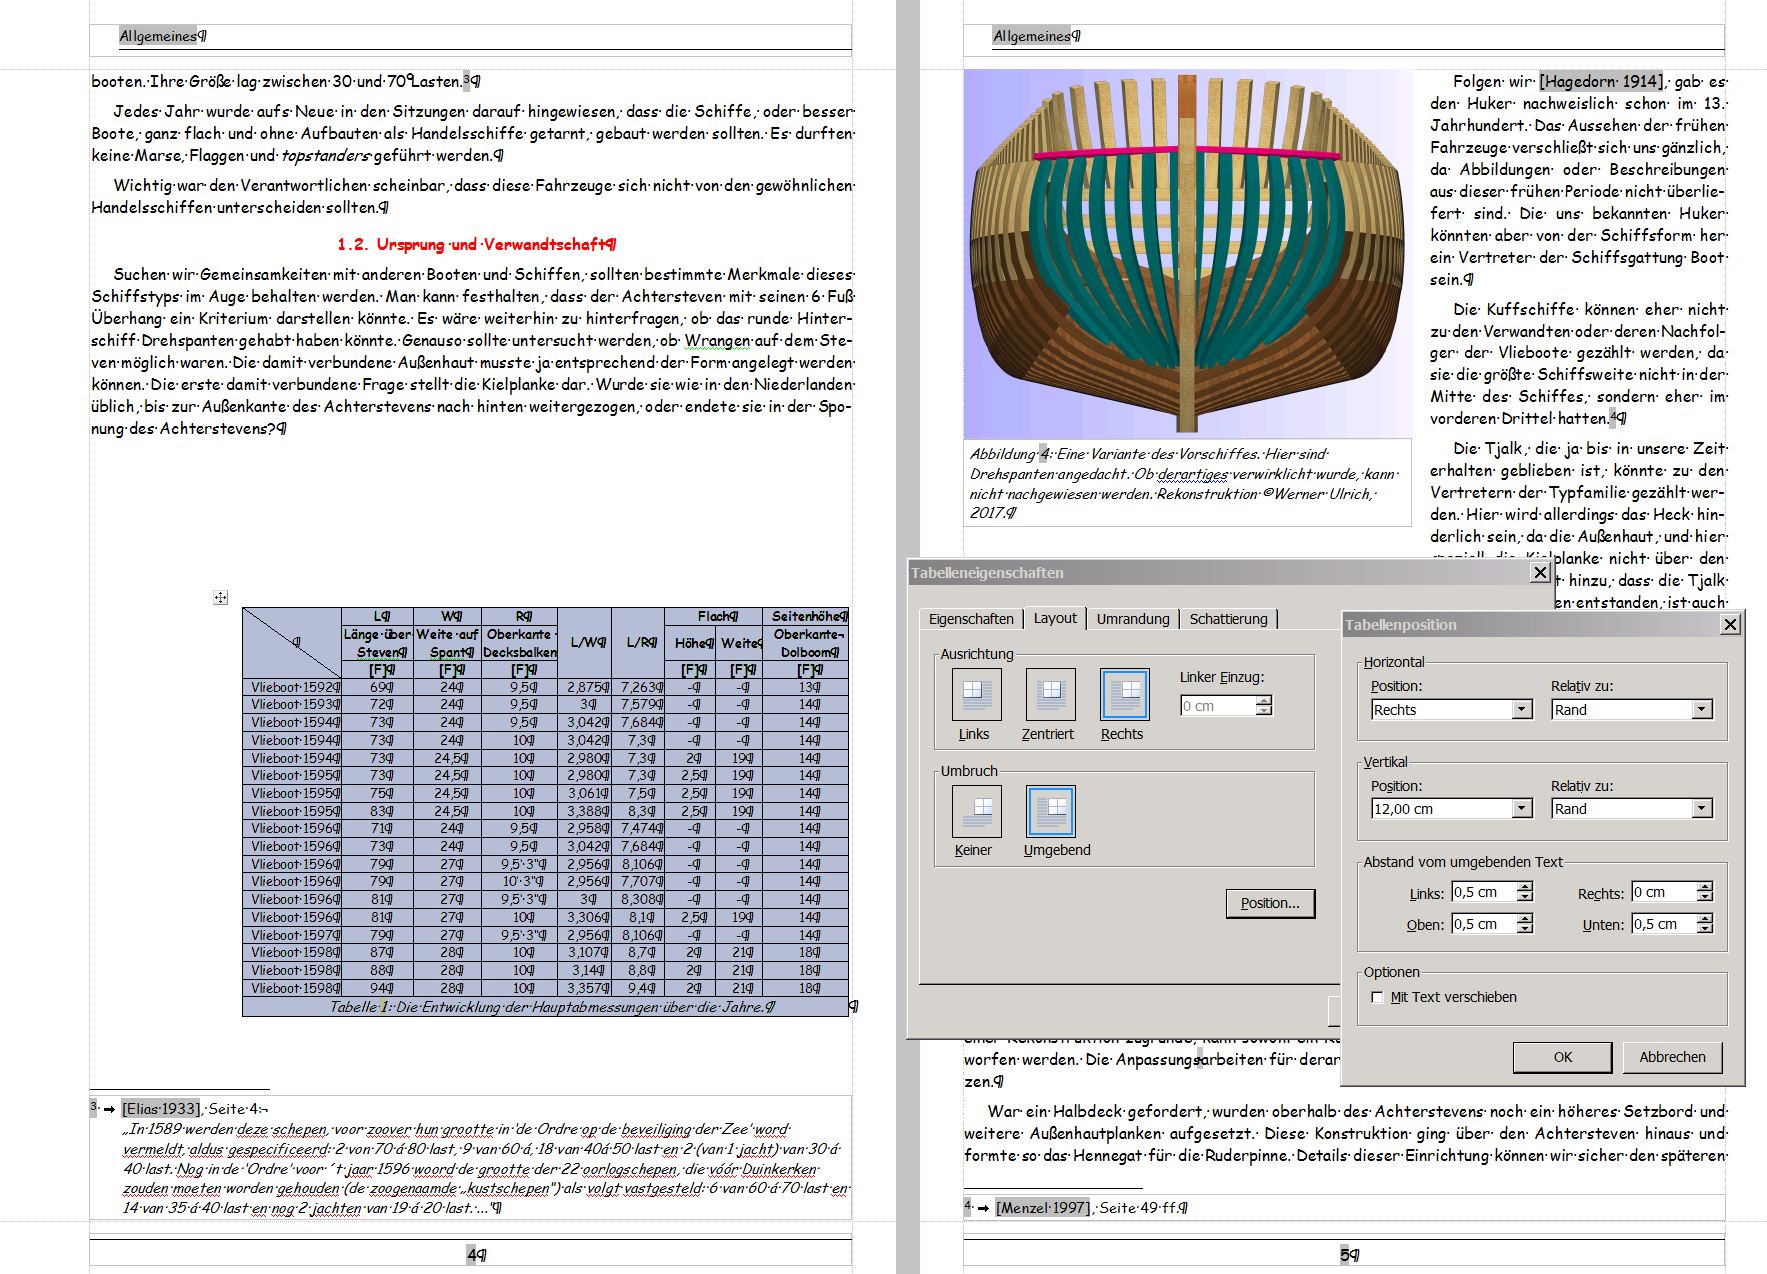Click value 7,263 in table
This screenshot has width=1767, height=1274.
pyautogui.click(x=638, y=687)
